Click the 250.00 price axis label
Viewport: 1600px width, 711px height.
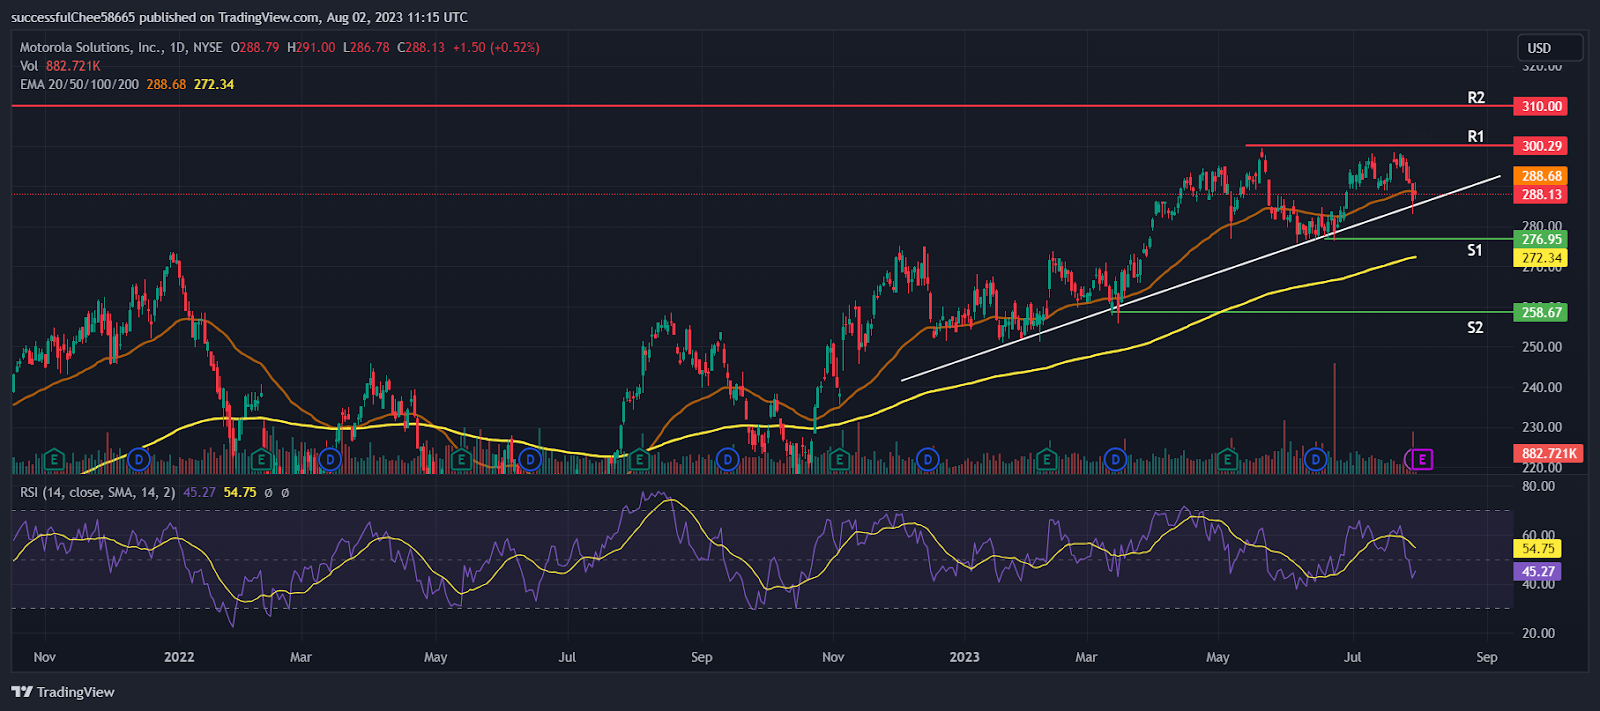1542,347
